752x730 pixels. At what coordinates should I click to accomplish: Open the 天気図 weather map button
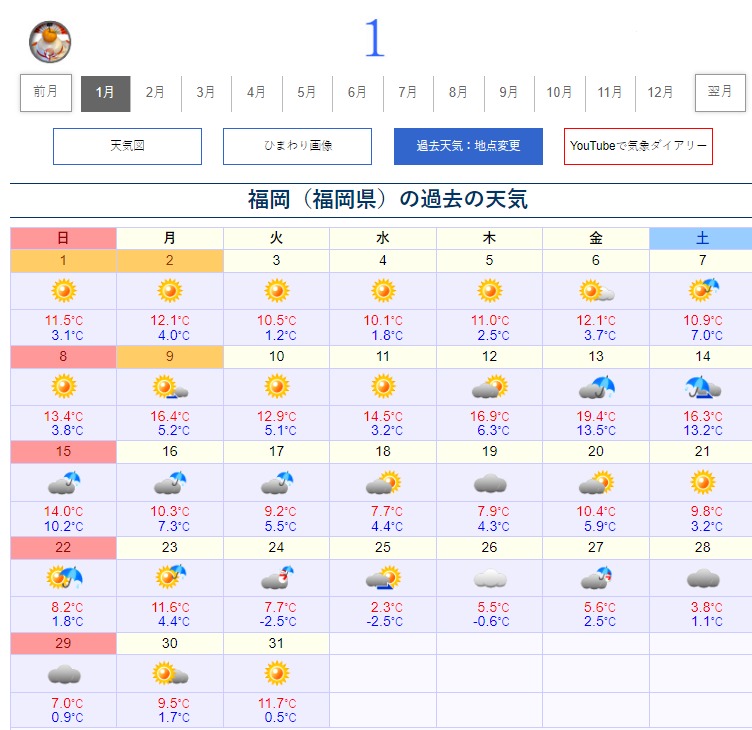coord(127,146)
